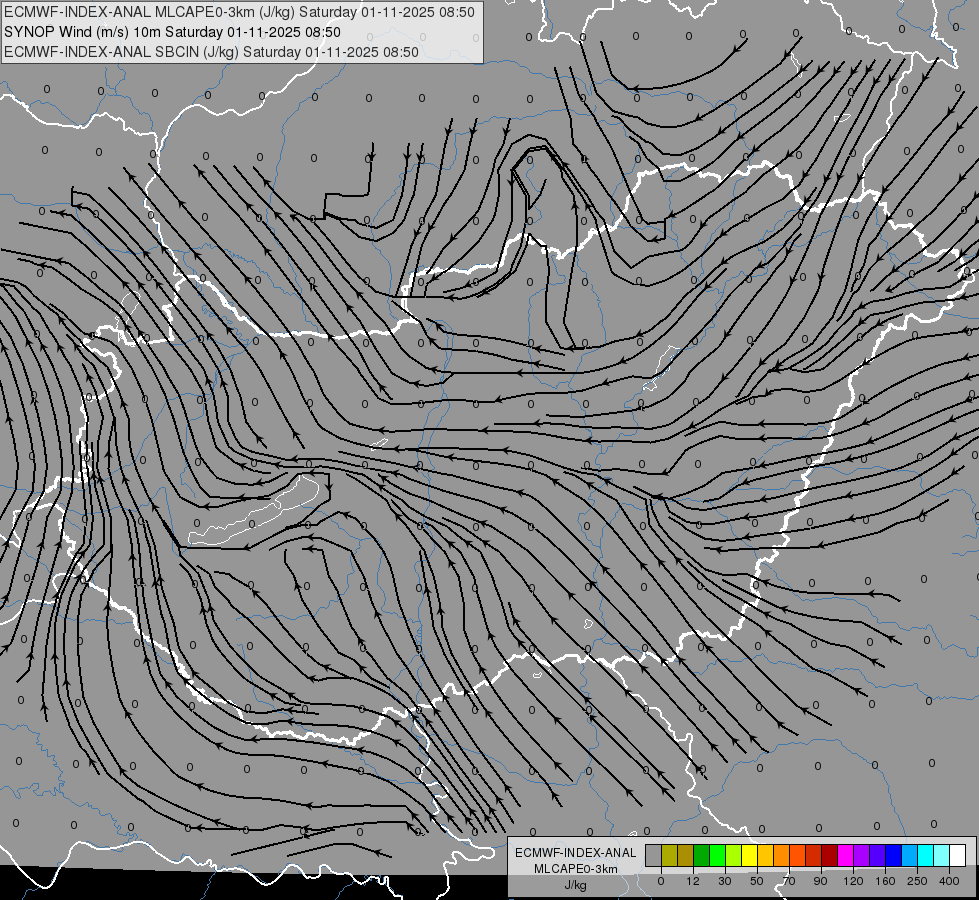Click the 120 value on legend scale
This screenshot has width=979, height=900.
pos(853,881)
